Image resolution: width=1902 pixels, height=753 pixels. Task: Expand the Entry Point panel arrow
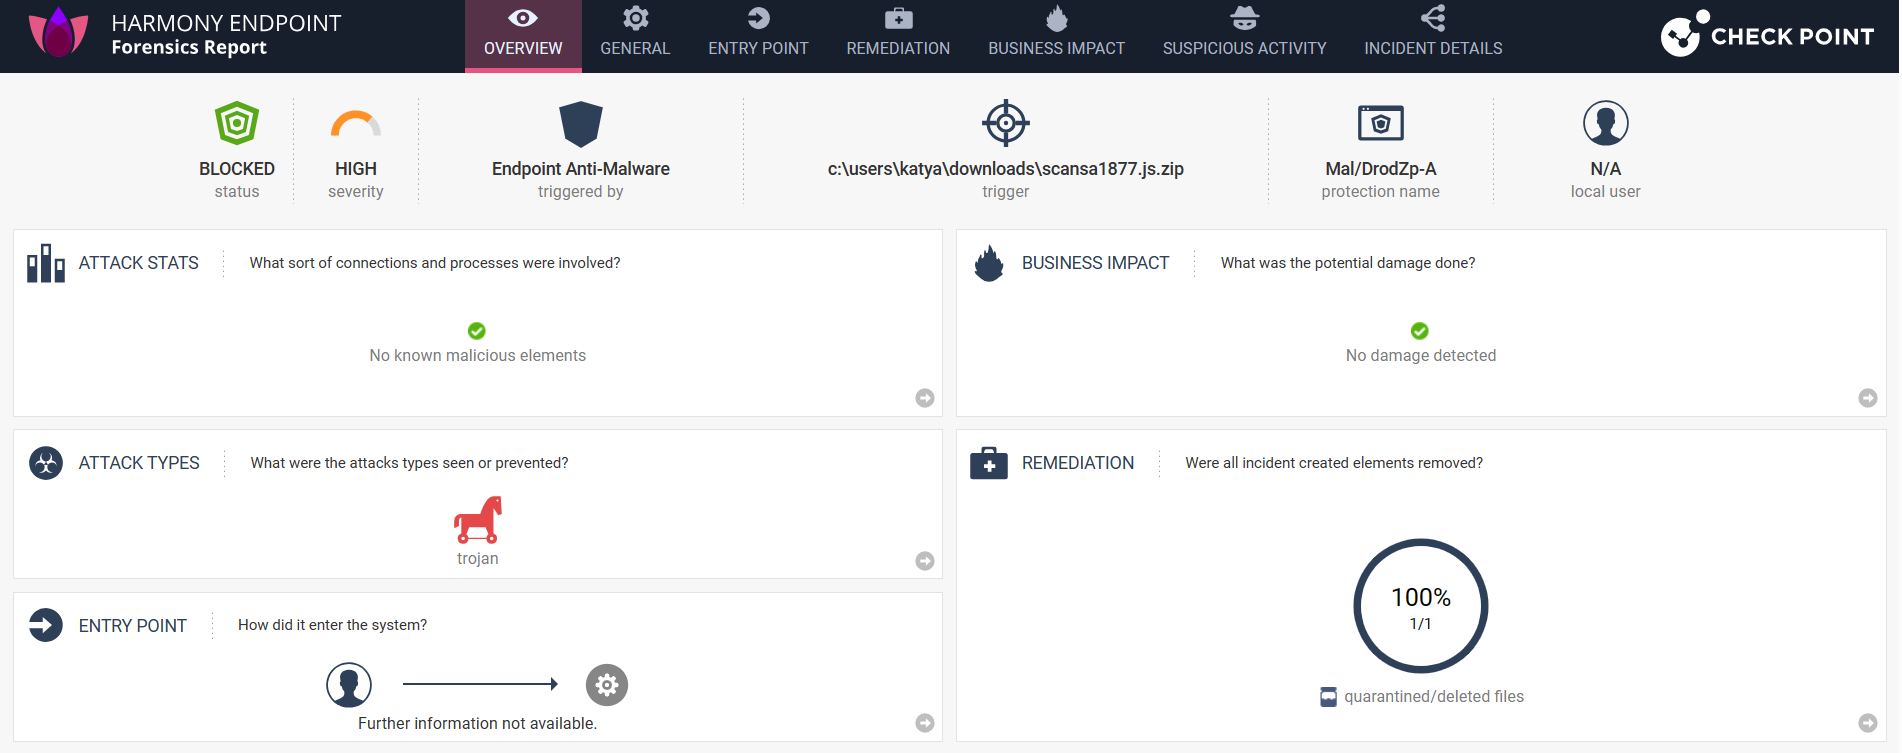[x=925, y=723]
